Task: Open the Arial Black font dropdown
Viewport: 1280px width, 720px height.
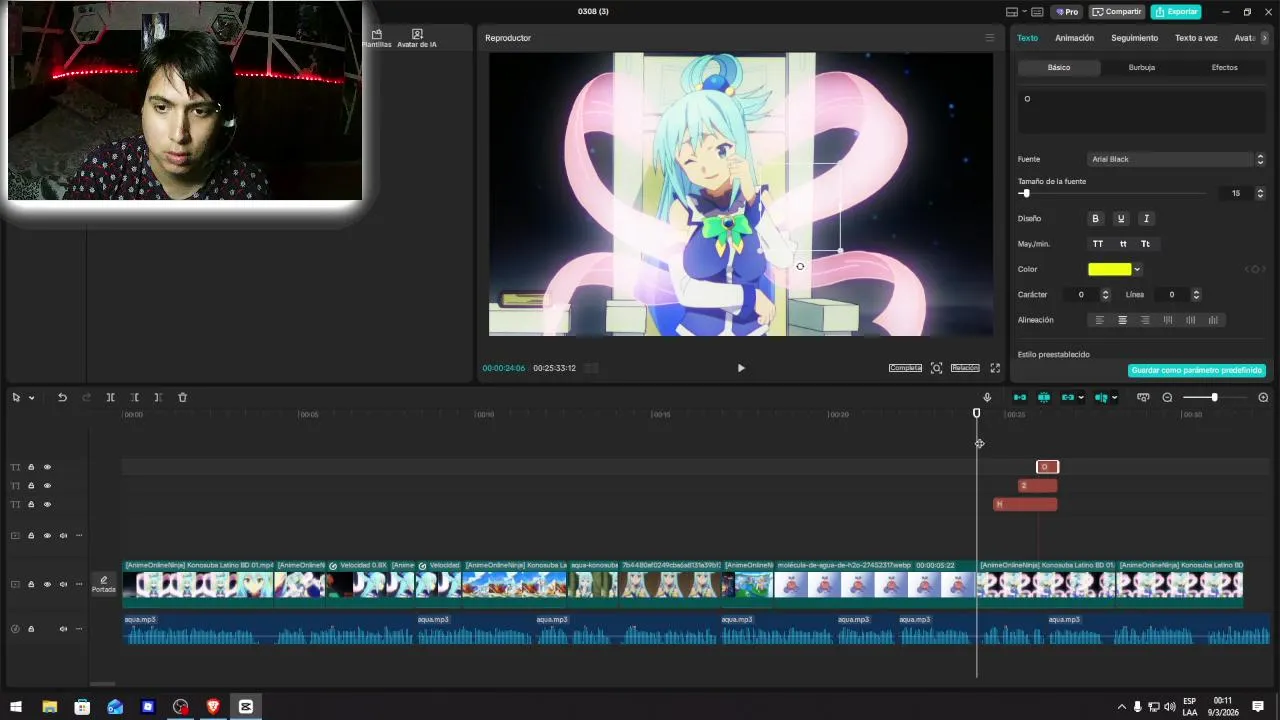Action: [1176, 159]
